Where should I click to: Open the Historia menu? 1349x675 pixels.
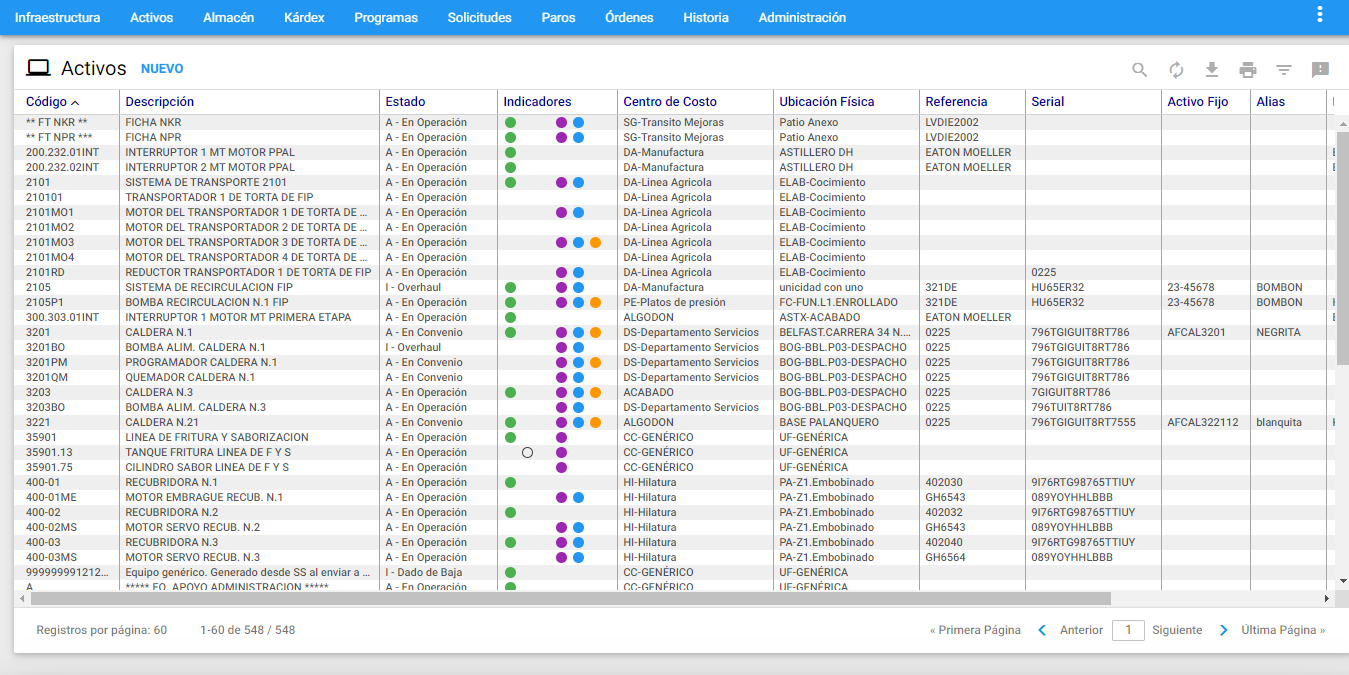coord(706,17)
